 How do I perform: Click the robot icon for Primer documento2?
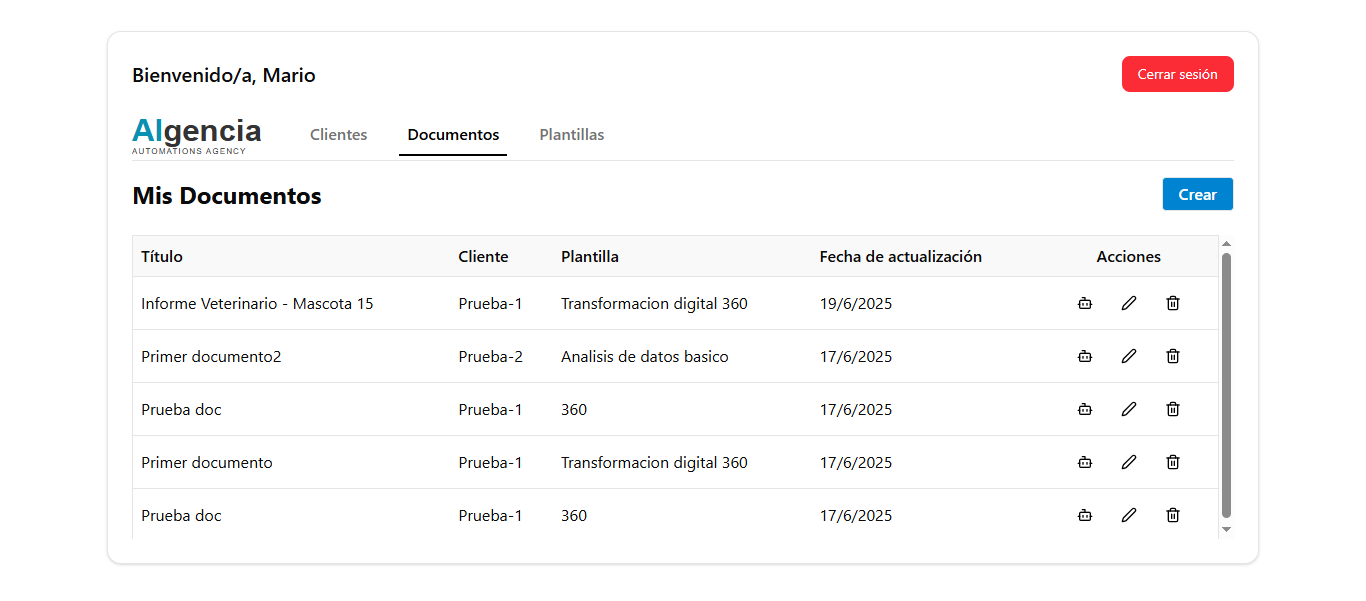point(1085,356)
